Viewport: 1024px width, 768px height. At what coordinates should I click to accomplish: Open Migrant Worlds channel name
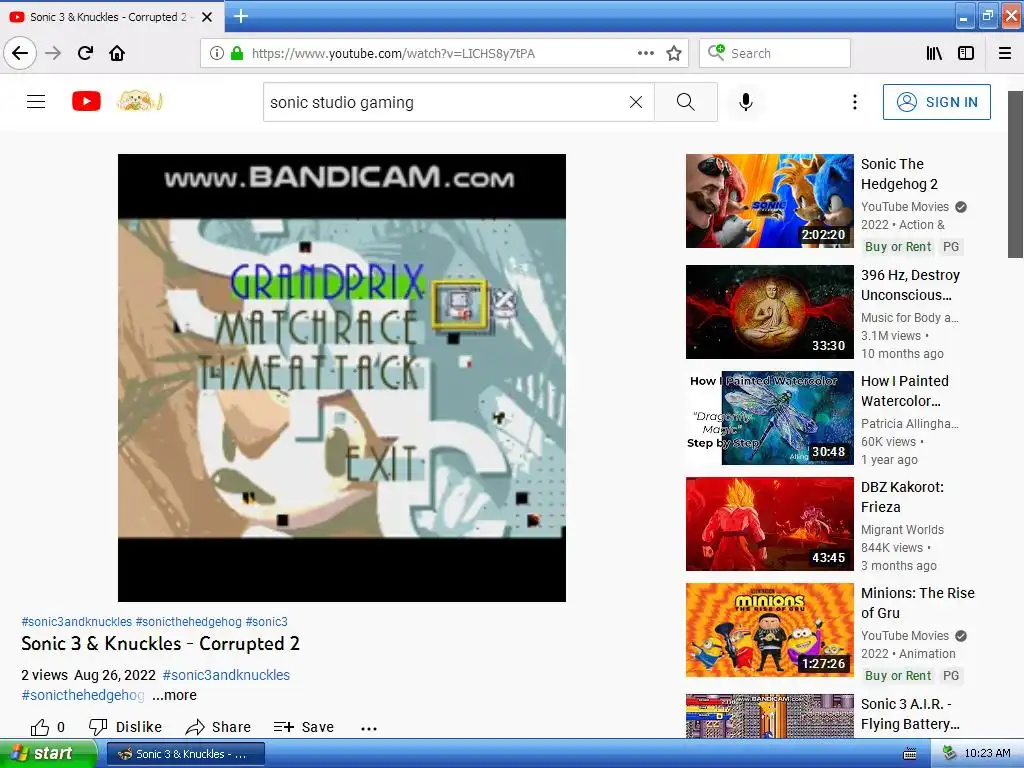coord(902,530)
